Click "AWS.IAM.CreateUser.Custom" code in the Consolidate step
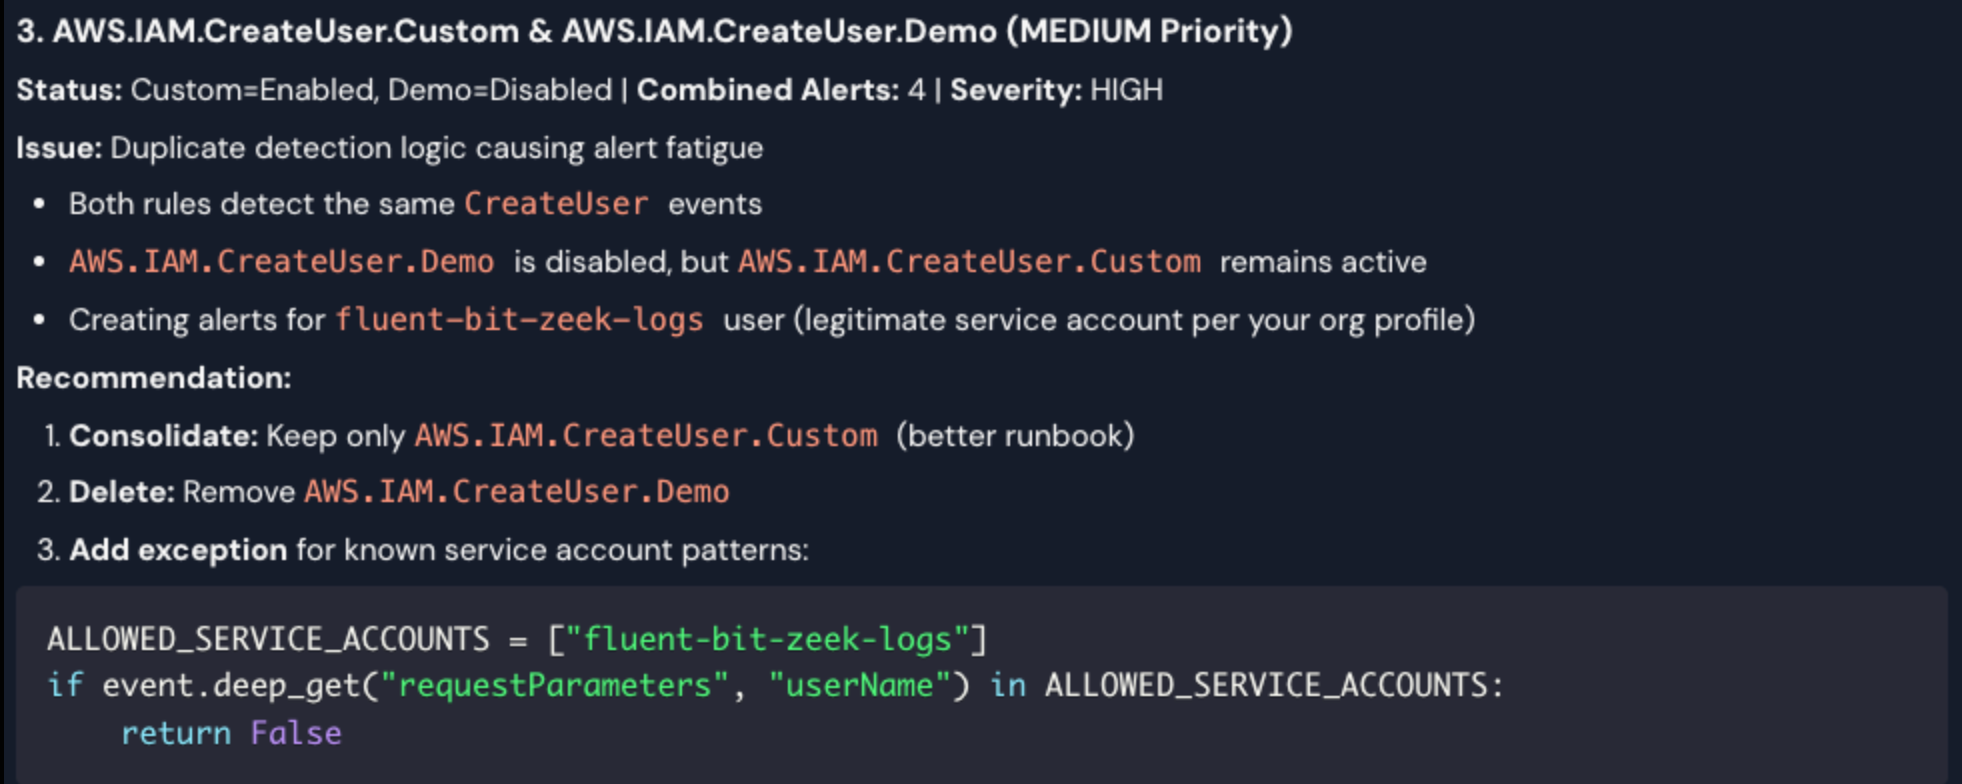 point(646,436)
